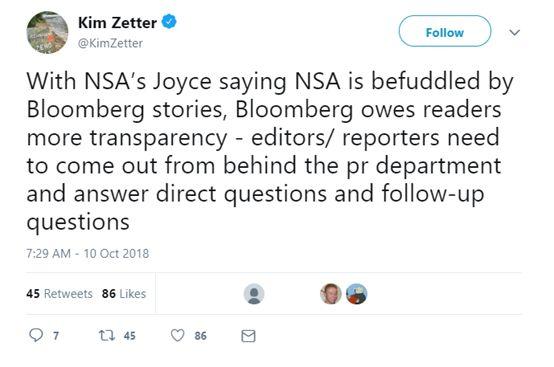
Task: Send via direct message envelope icon
Action: point(248,336)
